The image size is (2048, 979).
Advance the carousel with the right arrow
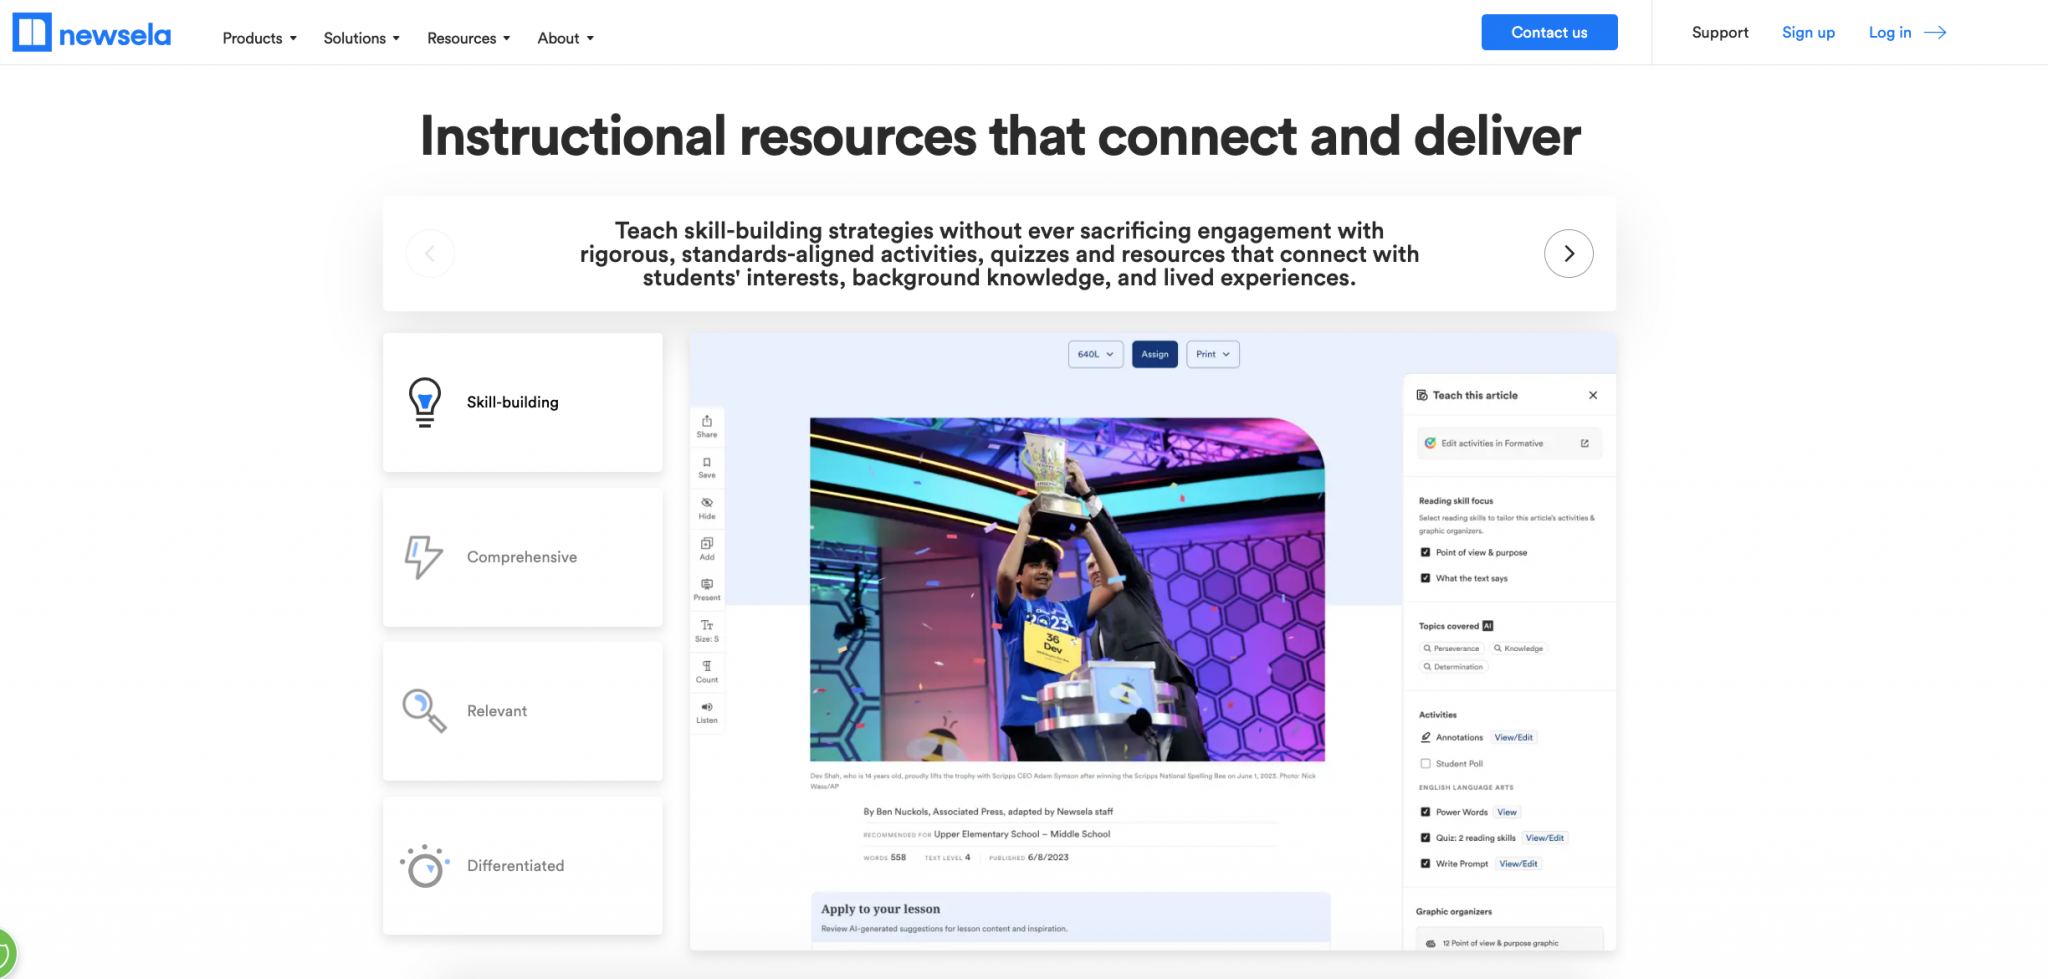(x=1569, y=253)
